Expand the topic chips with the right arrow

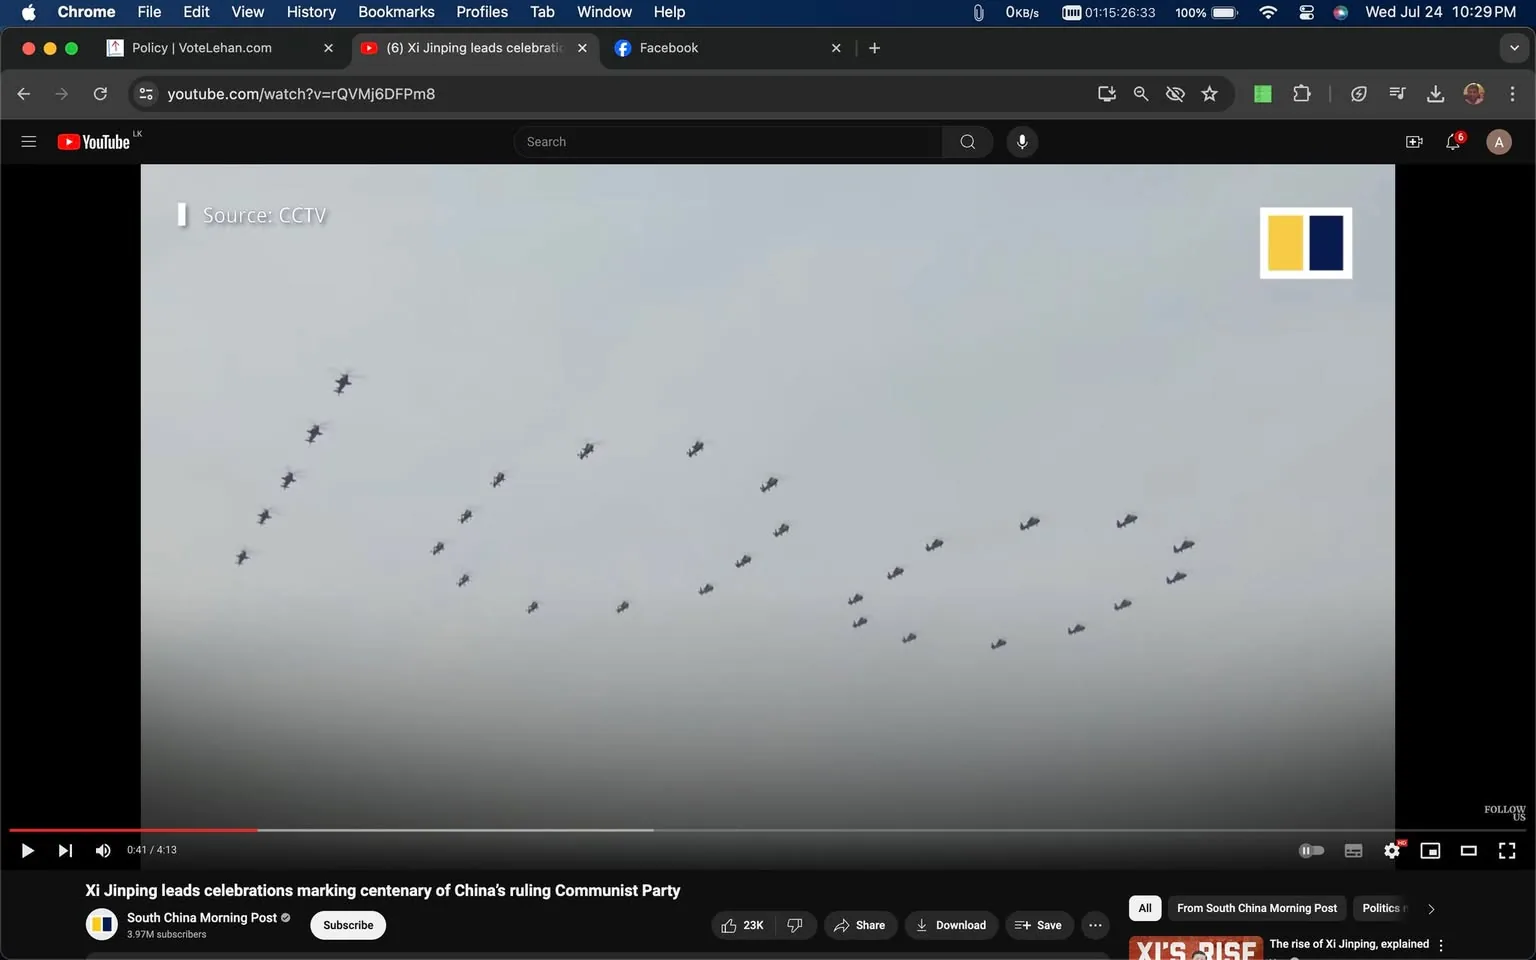(x=1430, y=909)
